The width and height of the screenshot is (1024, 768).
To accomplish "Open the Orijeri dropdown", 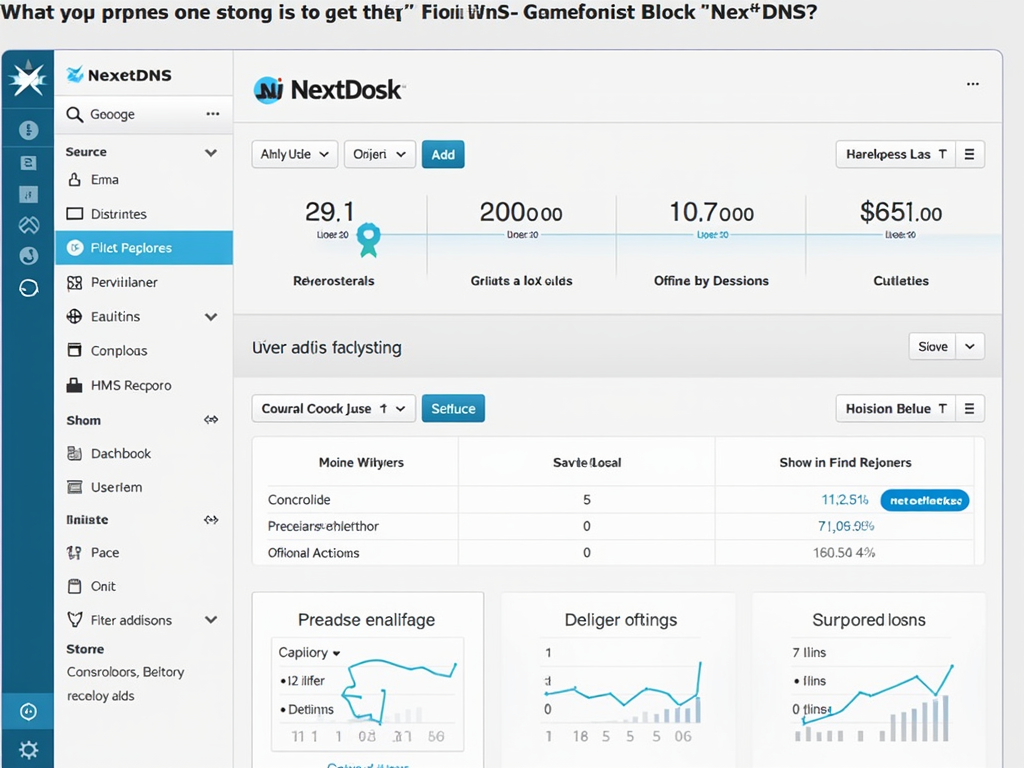I will point(379,154).
